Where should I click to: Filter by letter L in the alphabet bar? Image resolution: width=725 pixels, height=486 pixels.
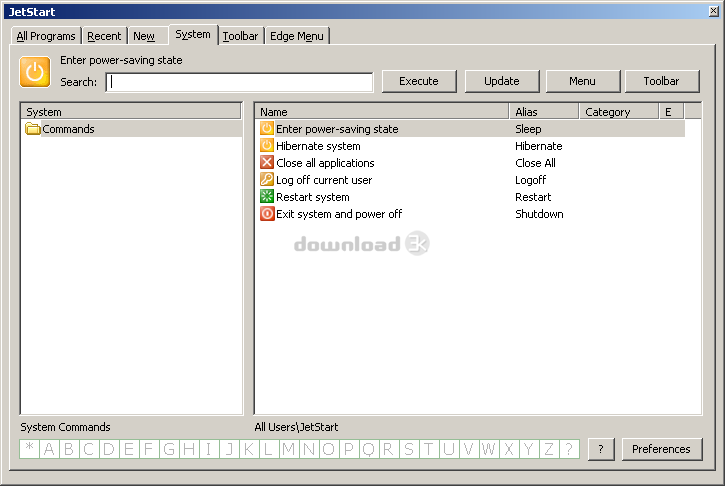click(x=269, y=449)
